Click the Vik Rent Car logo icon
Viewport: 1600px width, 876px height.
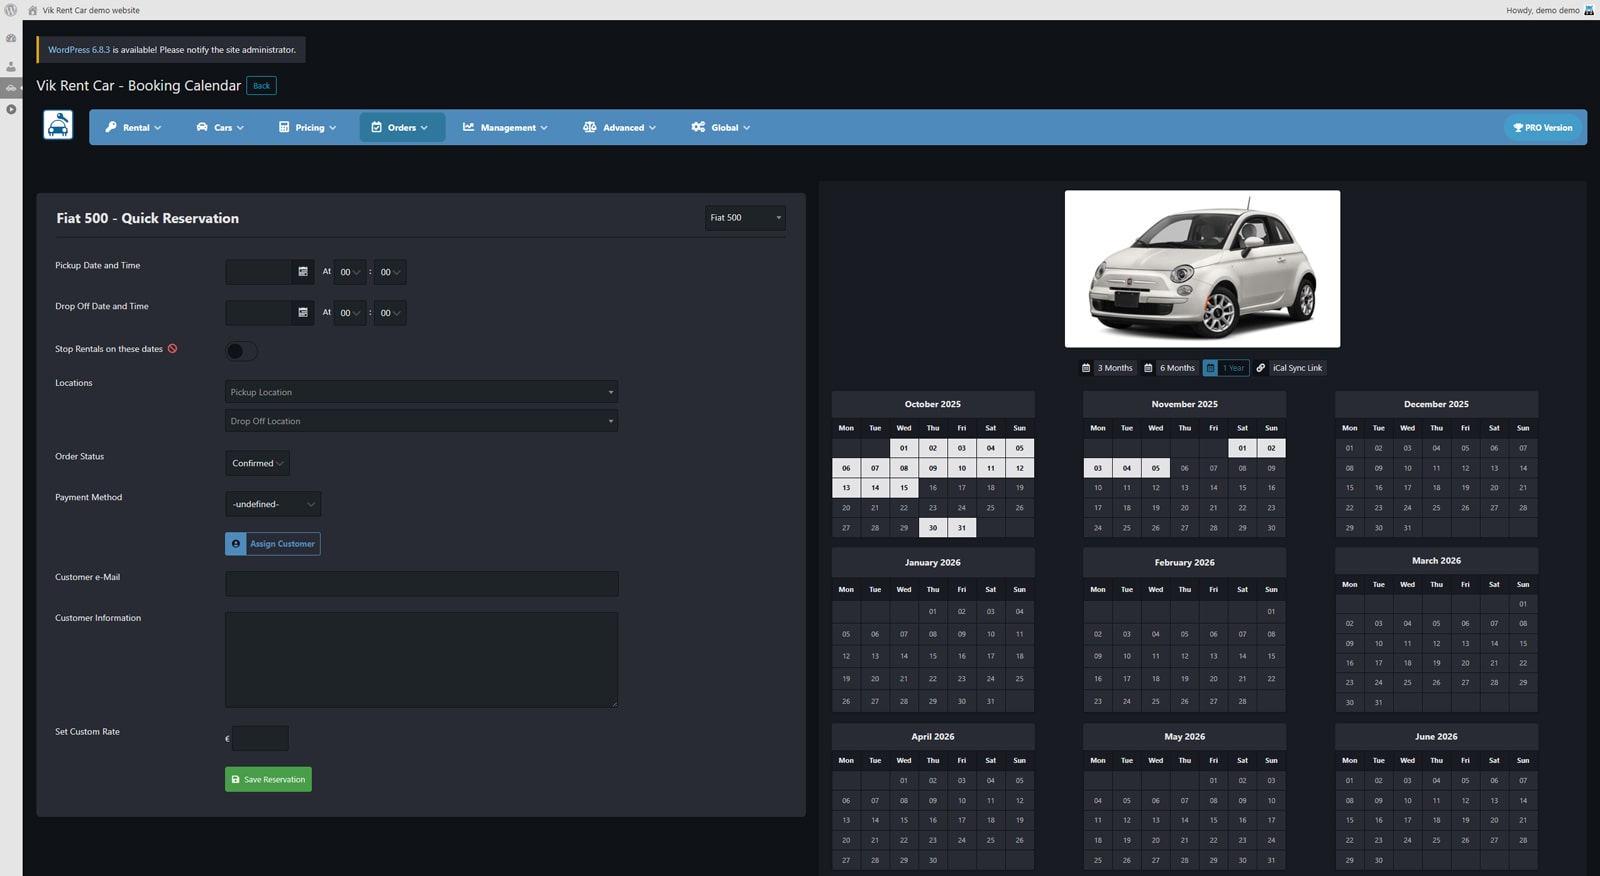(58, 125)
